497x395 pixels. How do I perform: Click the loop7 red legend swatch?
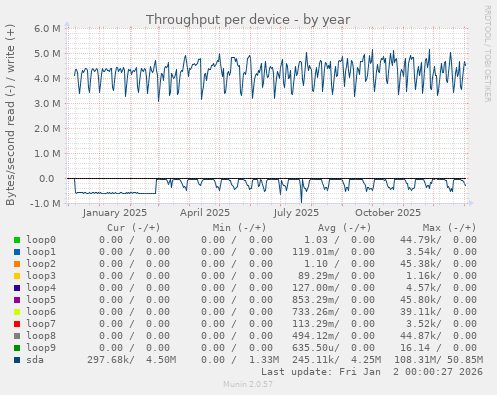(17, 324)
